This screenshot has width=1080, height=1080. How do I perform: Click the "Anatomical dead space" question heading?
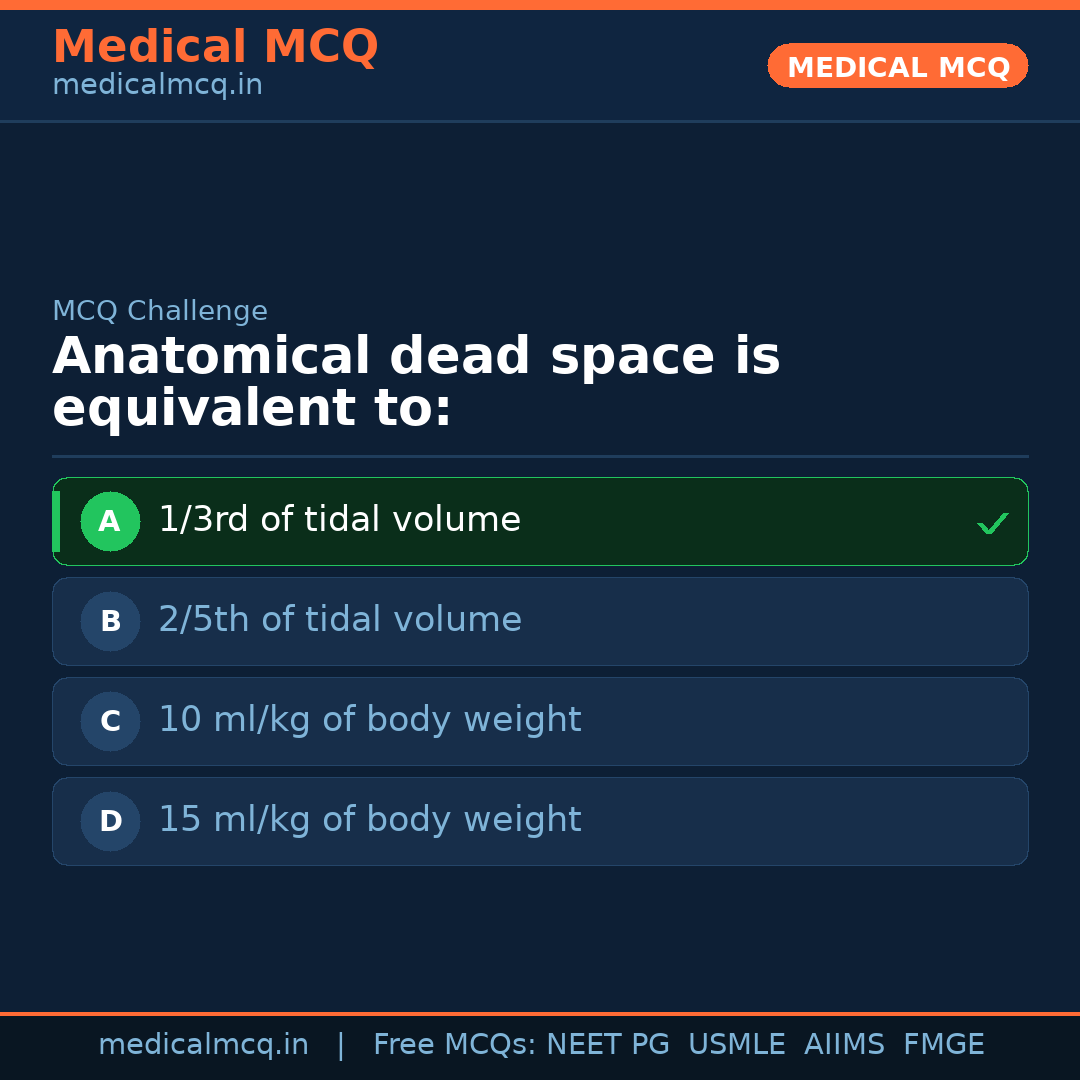point(416,382)
